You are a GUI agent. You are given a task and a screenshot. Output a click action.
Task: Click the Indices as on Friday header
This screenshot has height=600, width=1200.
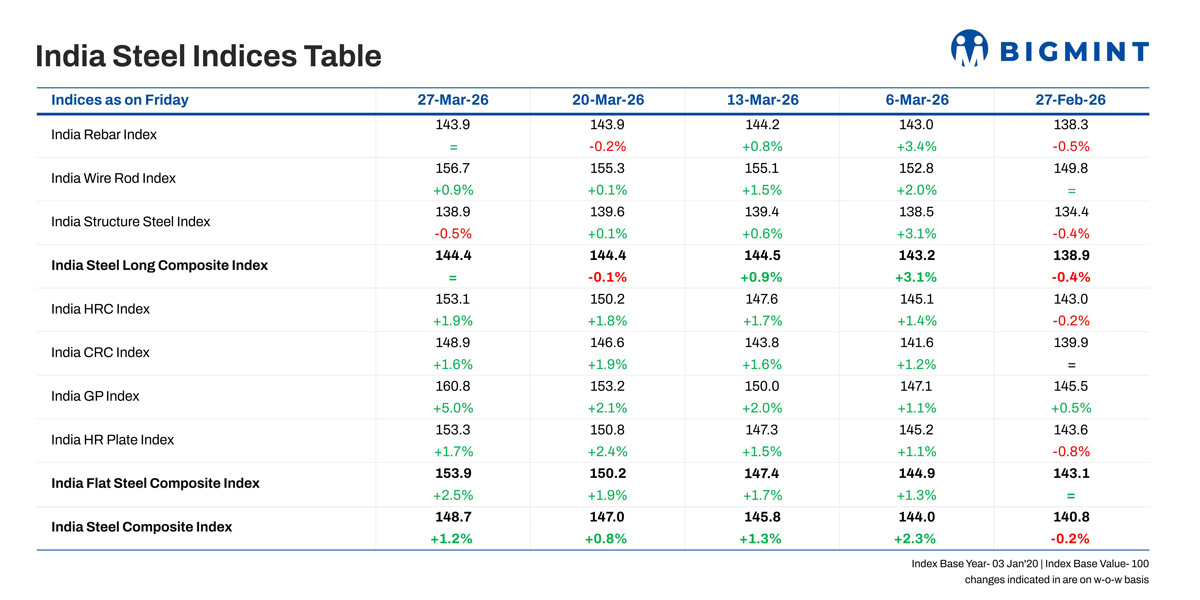[119, 100]
